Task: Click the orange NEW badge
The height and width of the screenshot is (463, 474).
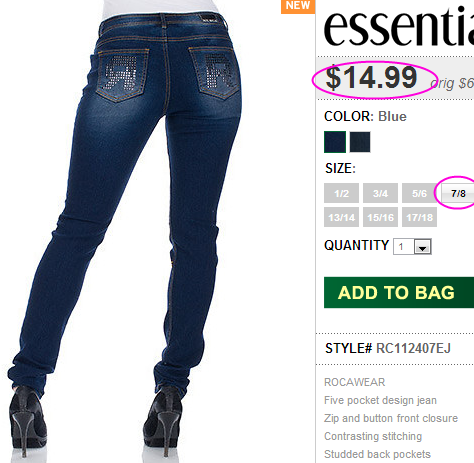Action: coord(298,6)
